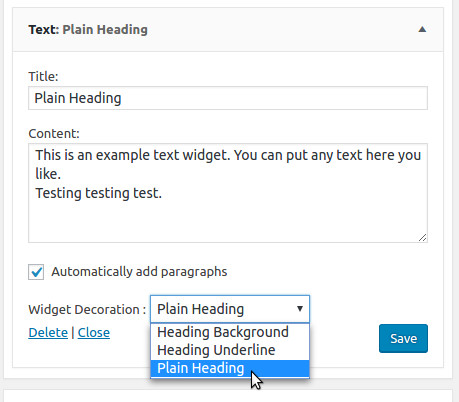Save the widget settings
The height and width of the screenshot is (402, 459).
[403, 338]
